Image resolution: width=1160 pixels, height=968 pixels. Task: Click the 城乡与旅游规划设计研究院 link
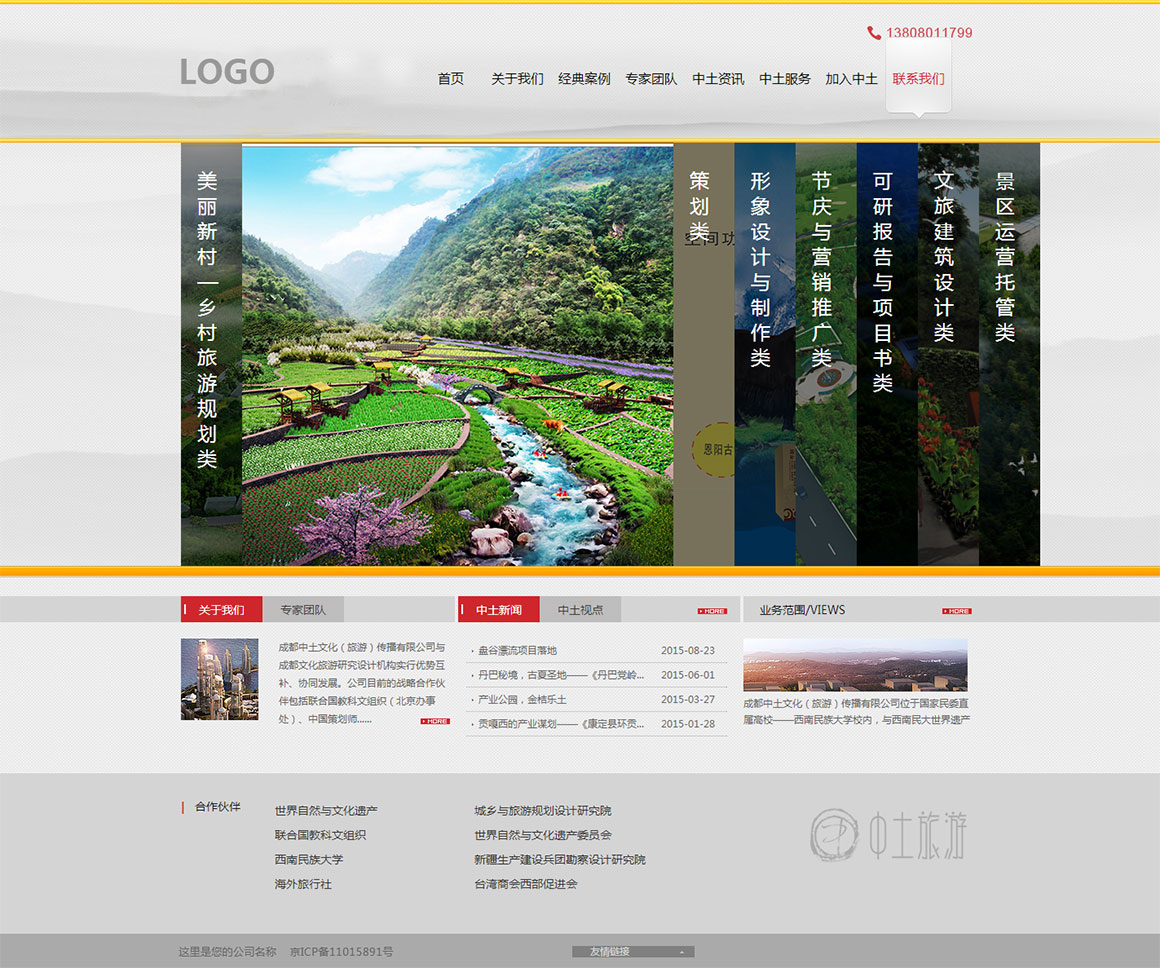click(542, 811)
